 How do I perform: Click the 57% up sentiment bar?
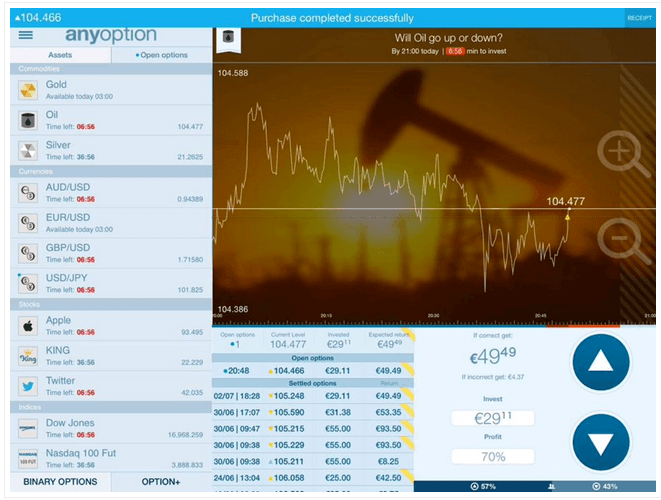481,486
